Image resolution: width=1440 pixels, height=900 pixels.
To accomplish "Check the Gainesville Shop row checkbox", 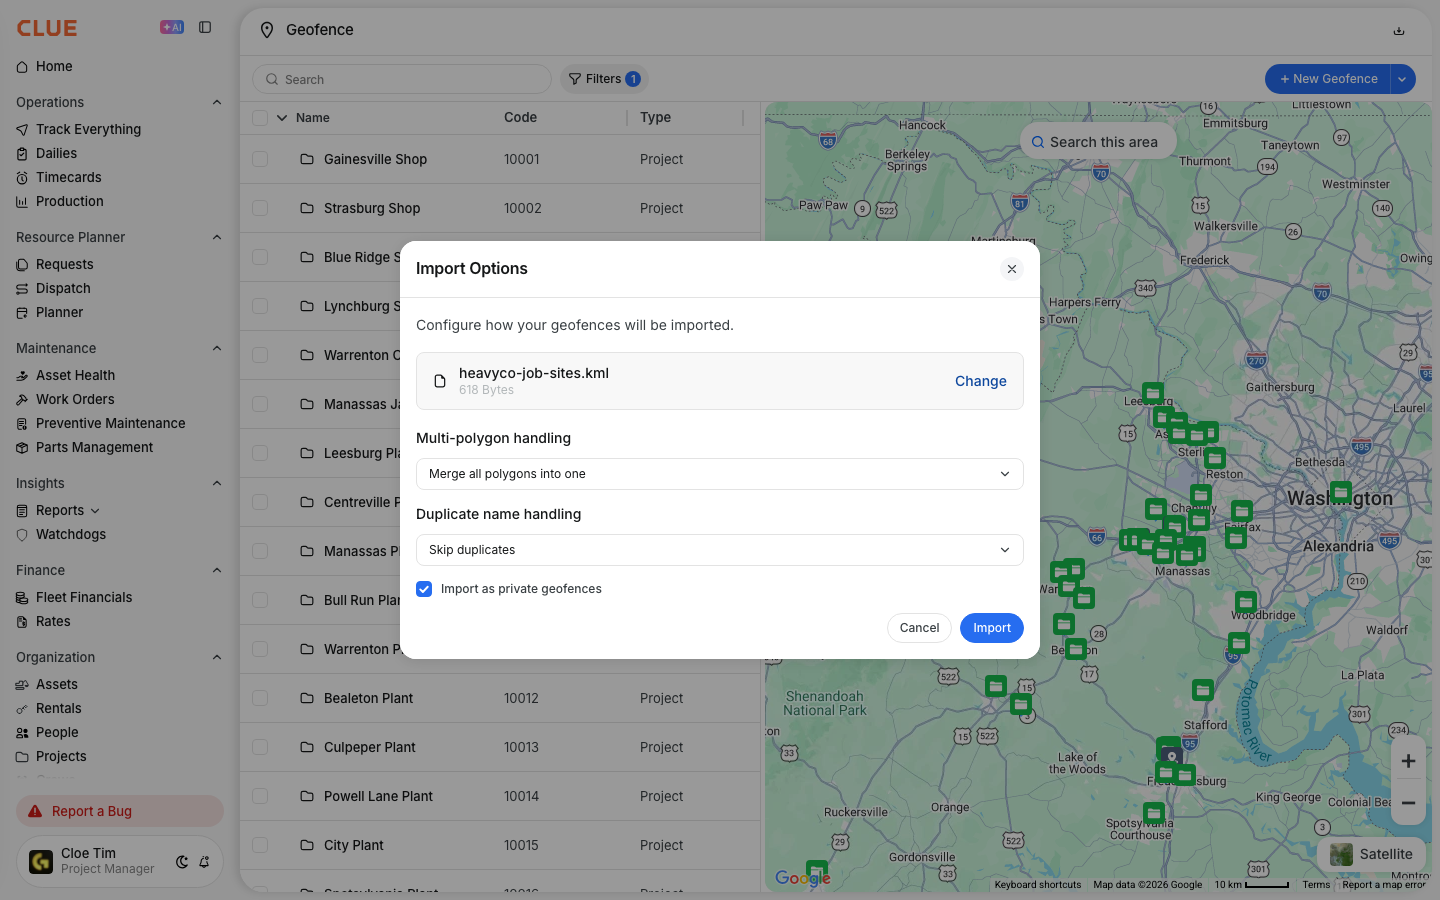I will pos(260,159).
